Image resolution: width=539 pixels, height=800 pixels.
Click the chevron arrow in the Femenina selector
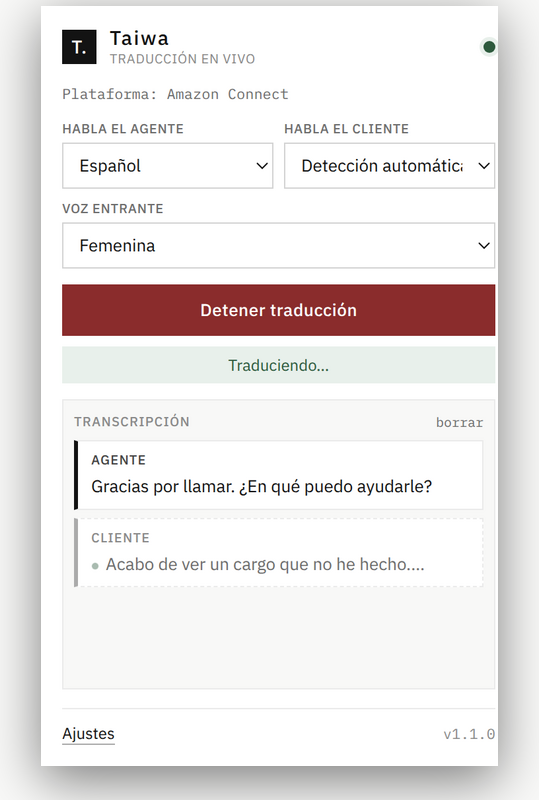click(484, 245)
